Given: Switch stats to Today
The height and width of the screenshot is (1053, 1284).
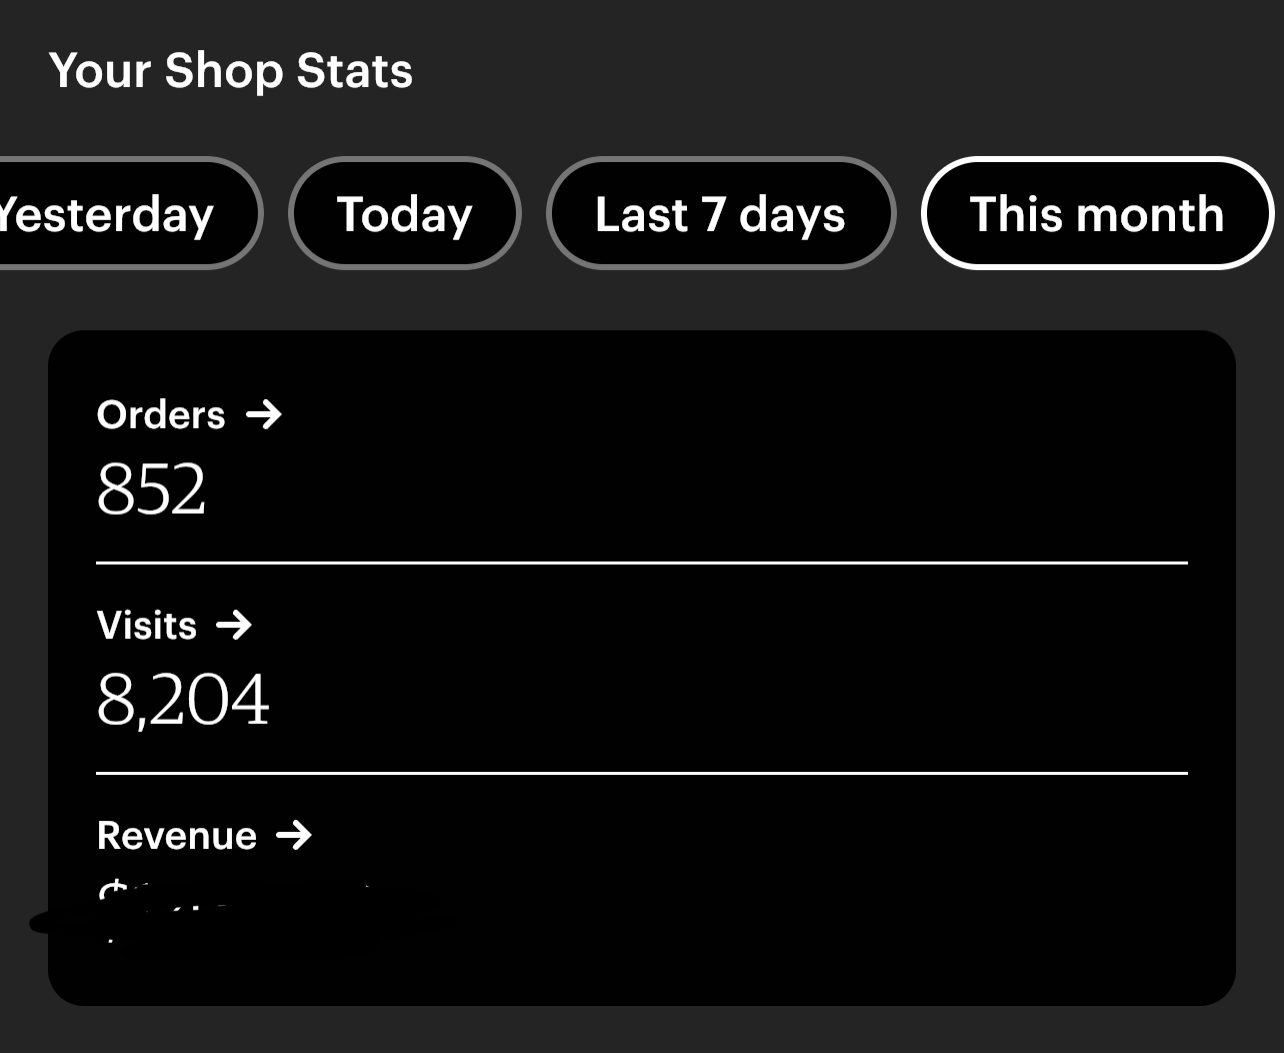Looking at the screenshot, I should [x=405, y=213].
